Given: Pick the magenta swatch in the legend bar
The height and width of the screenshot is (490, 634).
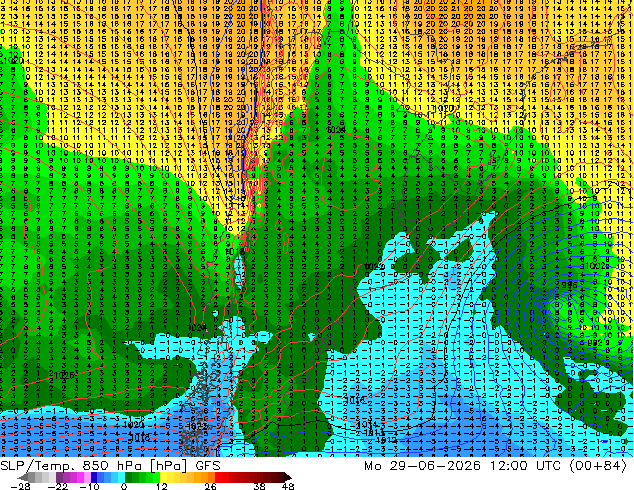Looking at the screenshot, I should [80, 477].
